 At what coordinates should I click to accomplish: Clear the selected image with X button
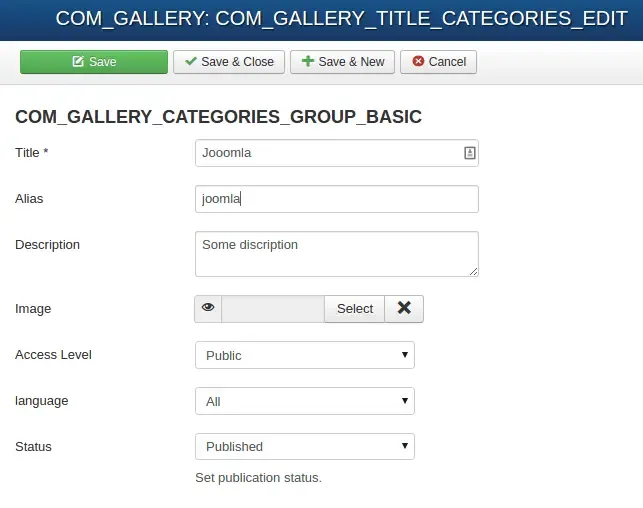[x=404, y=309]
